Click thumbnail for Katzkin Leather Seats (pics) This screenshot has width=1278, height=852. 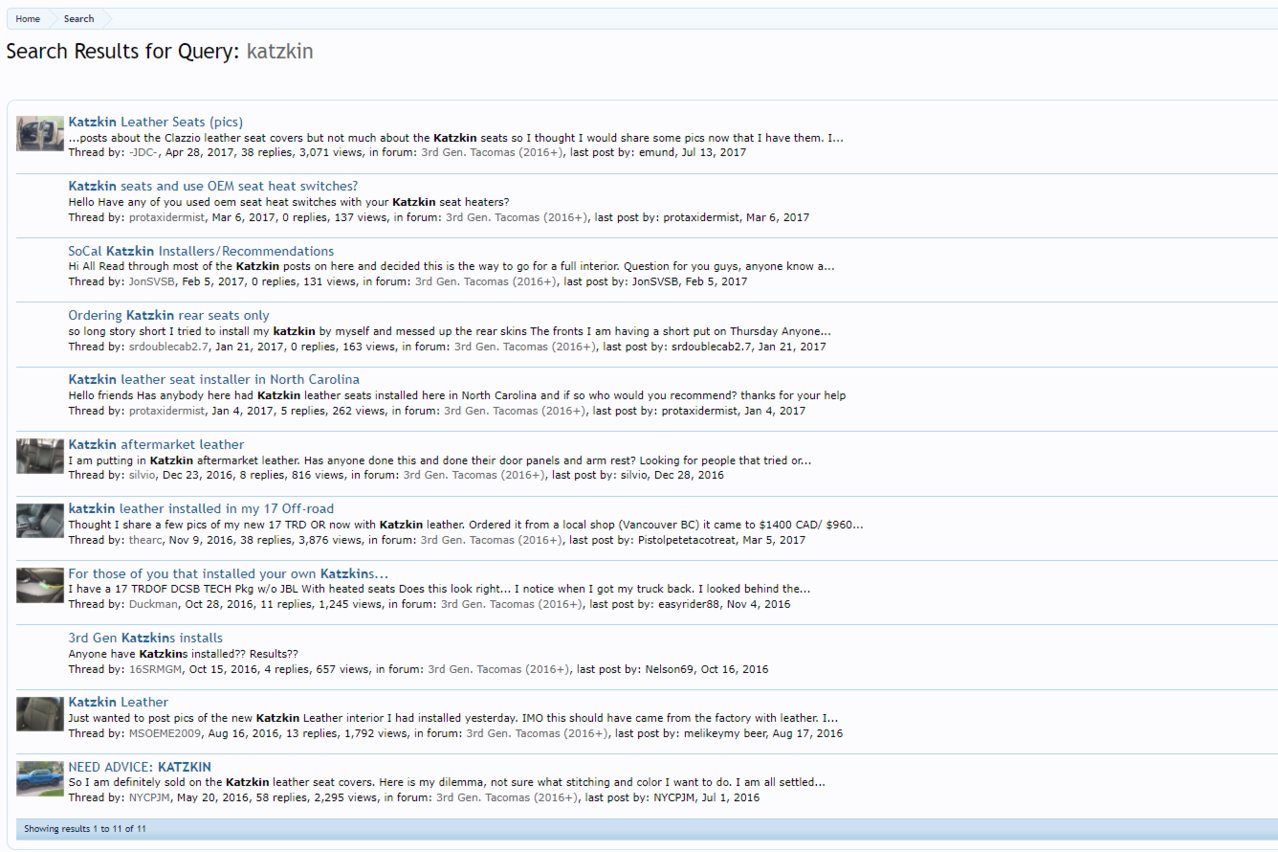pyautogui.click(x=40, y=134)
